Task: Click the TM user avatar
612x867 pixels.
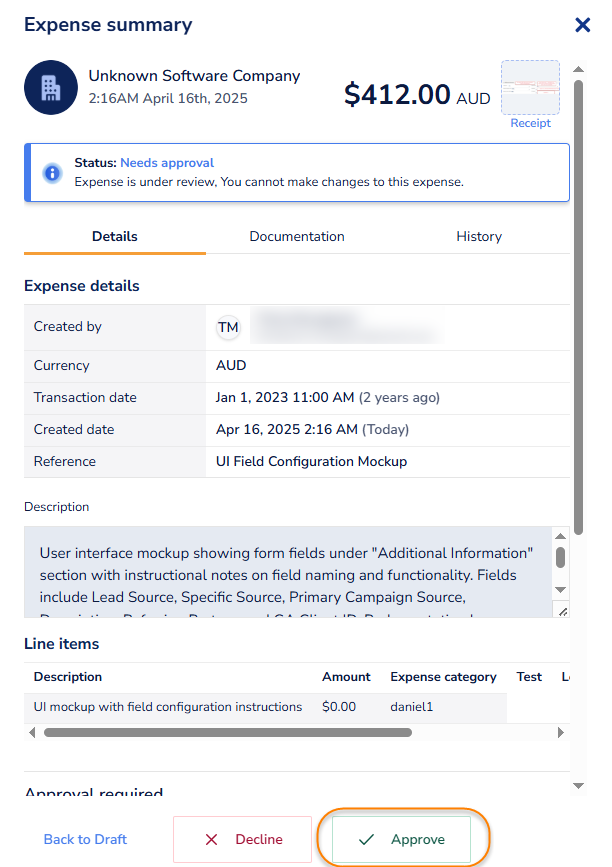Action: [x=228, y=327]
